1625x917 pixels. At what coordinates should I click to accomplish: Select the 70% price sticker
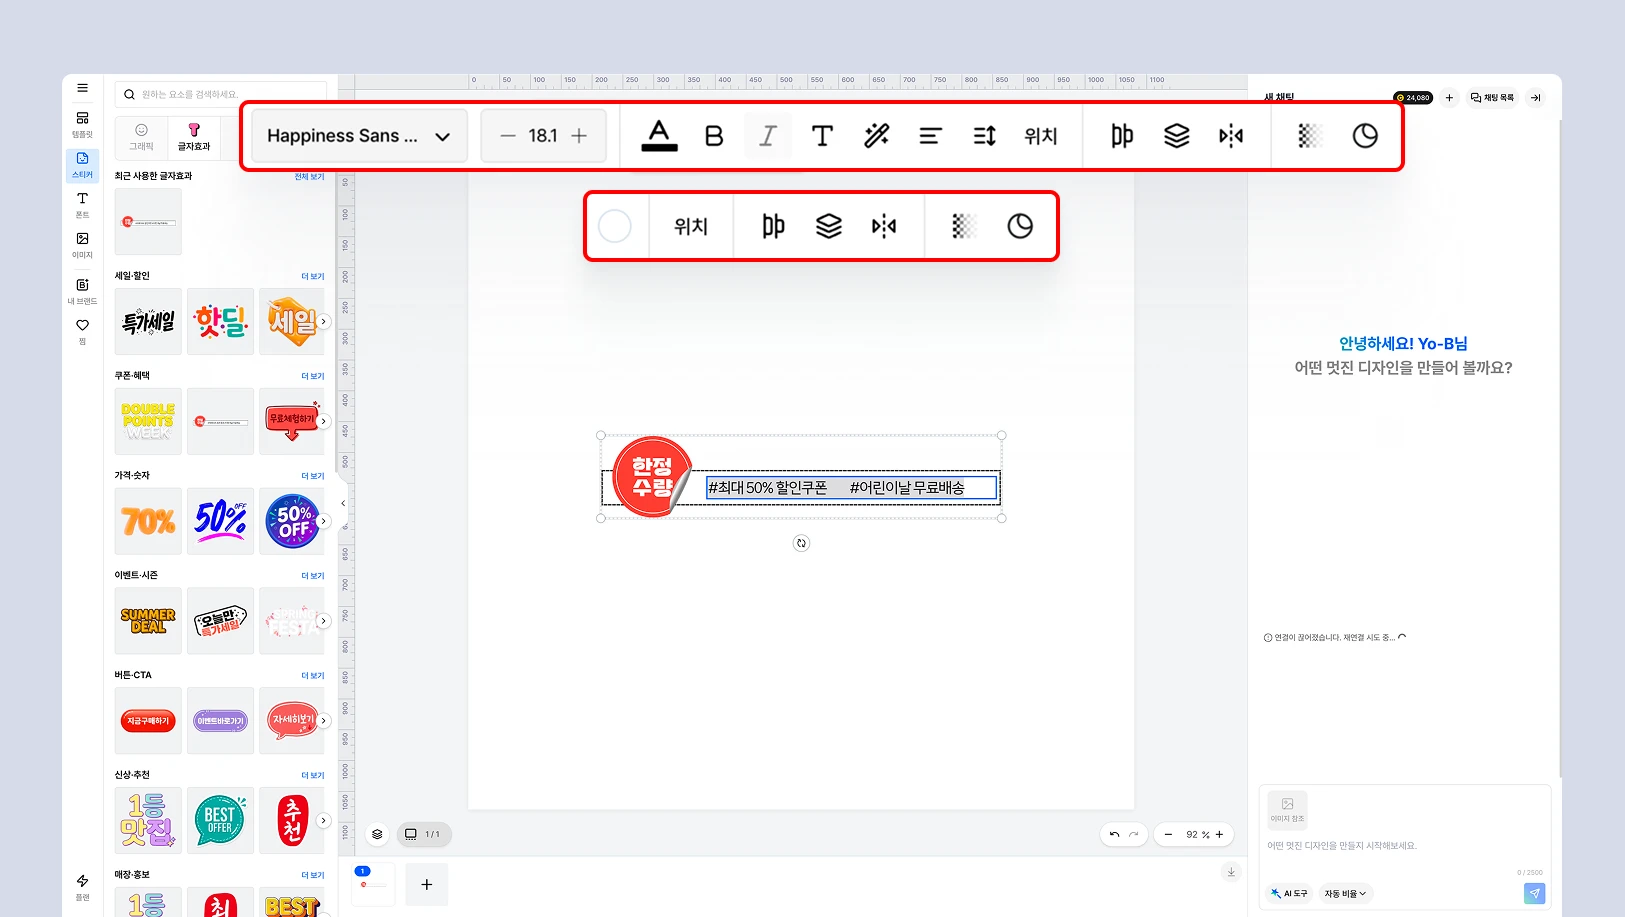[x=148, y=521]
